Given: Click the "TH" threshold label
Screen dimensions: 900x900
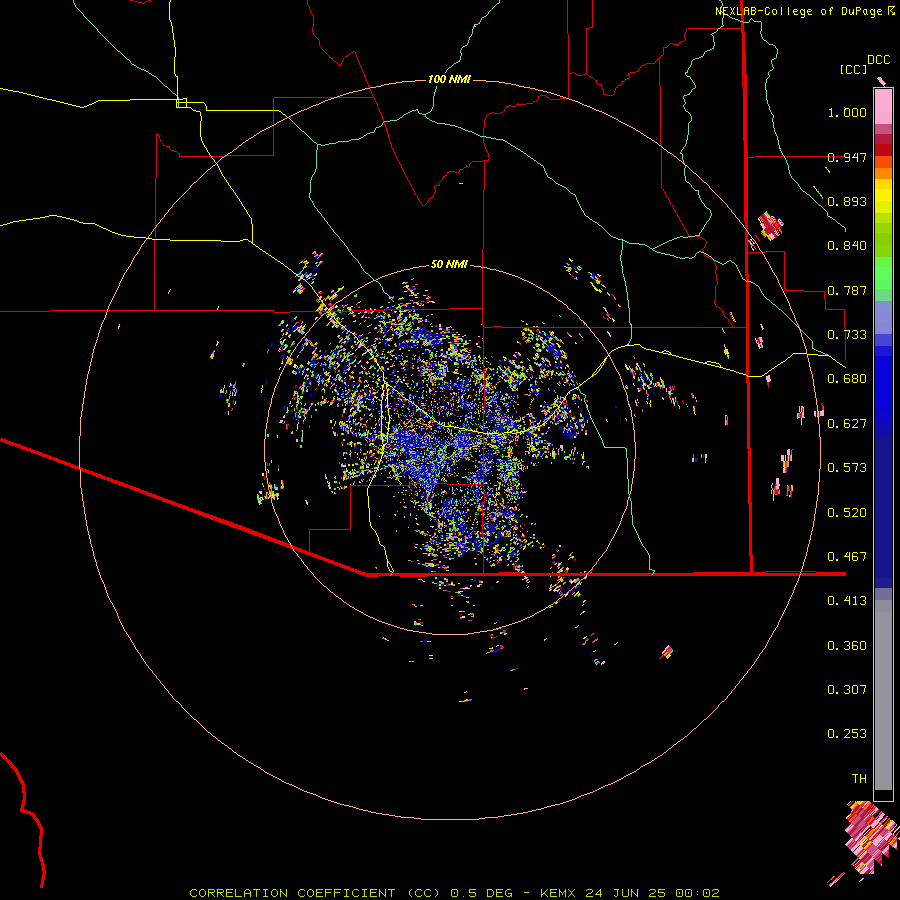Looking at the screenshot, I should [x=859, y=779].
